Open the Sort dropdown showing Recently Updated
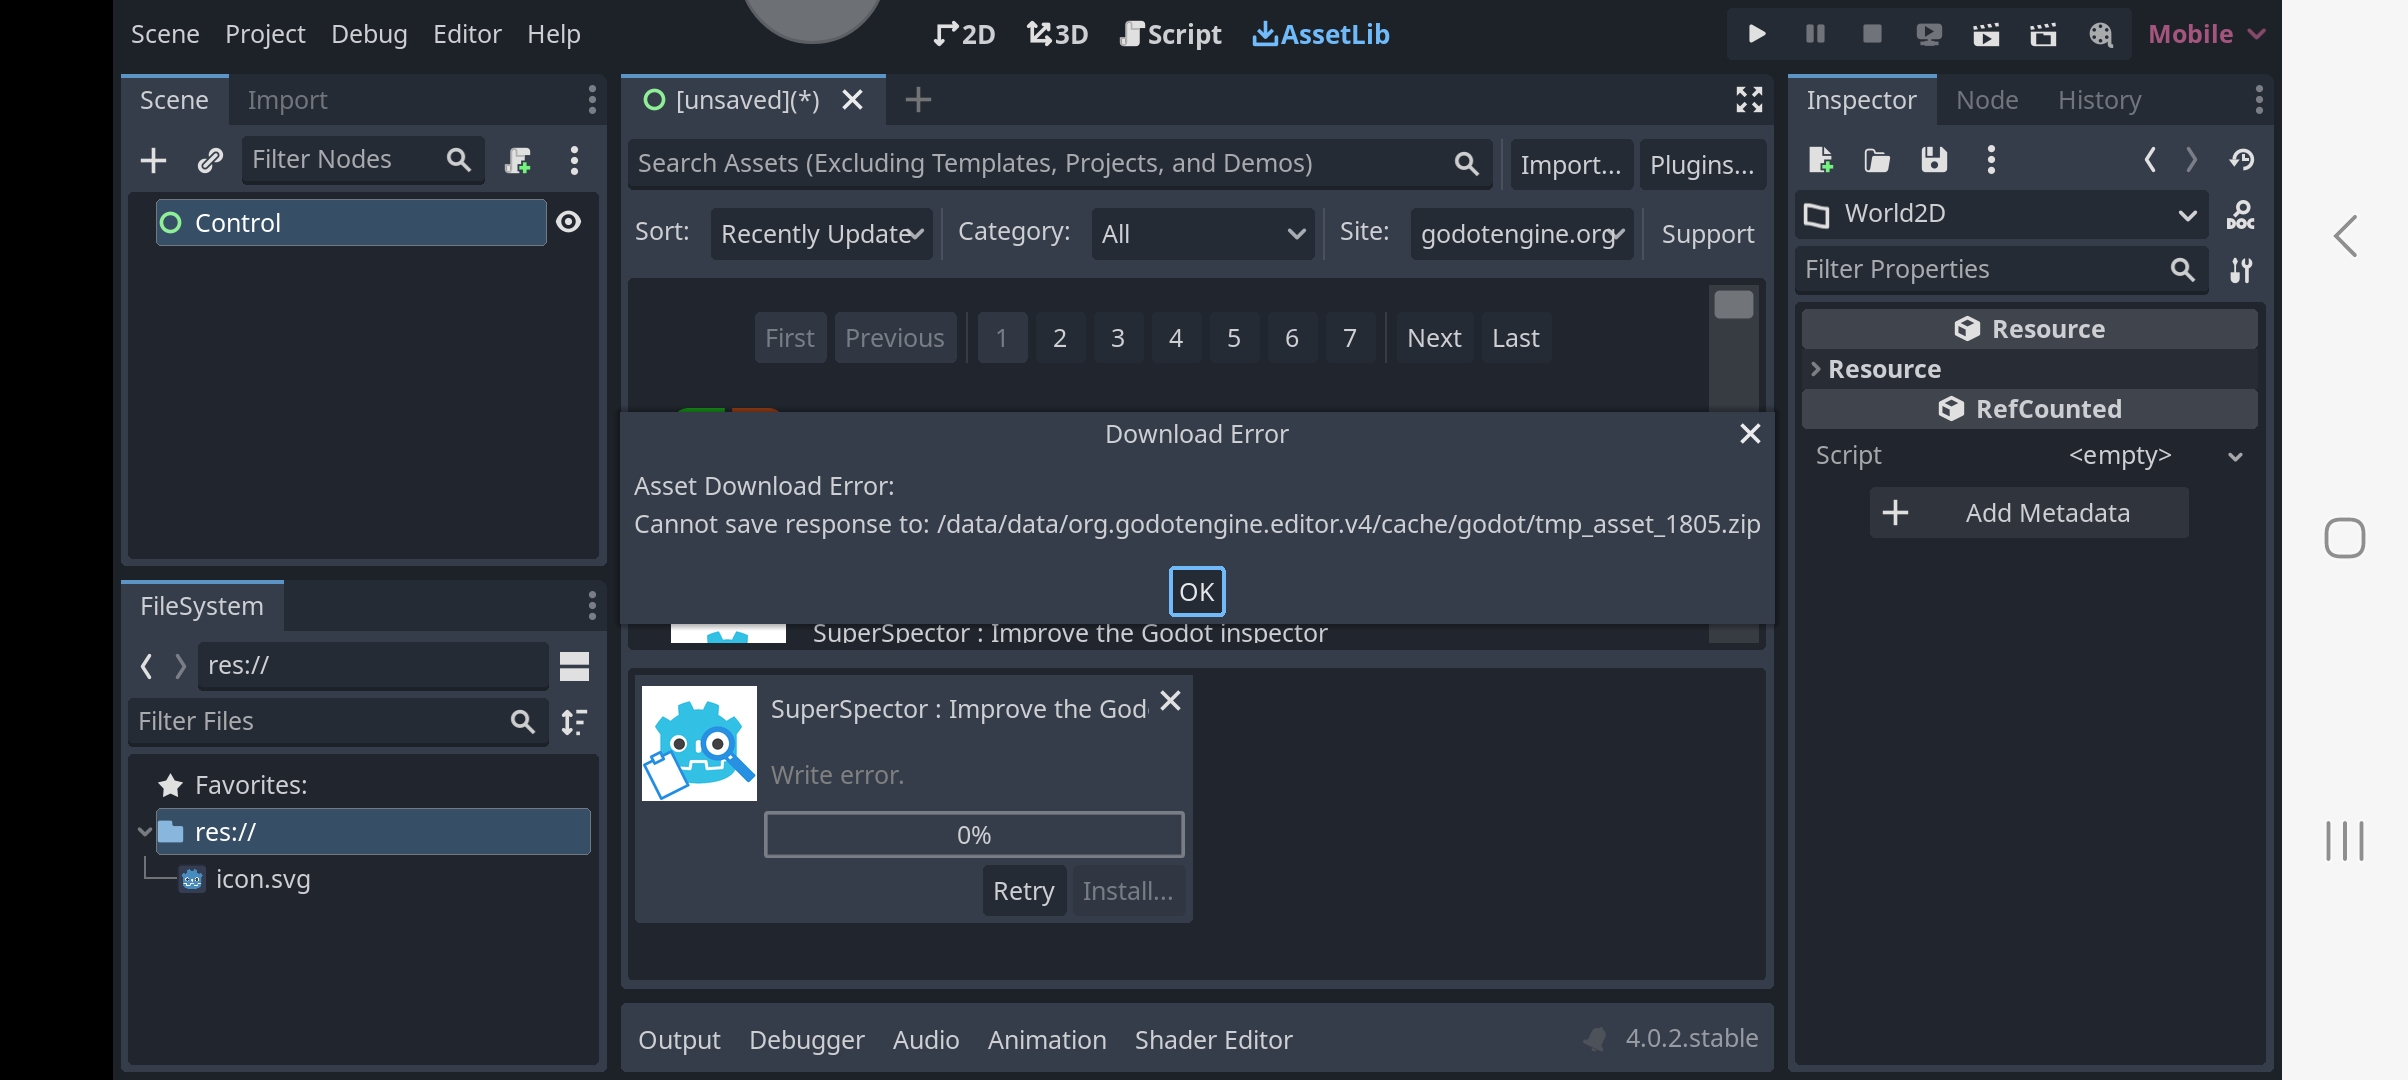 tap(820, 233)
